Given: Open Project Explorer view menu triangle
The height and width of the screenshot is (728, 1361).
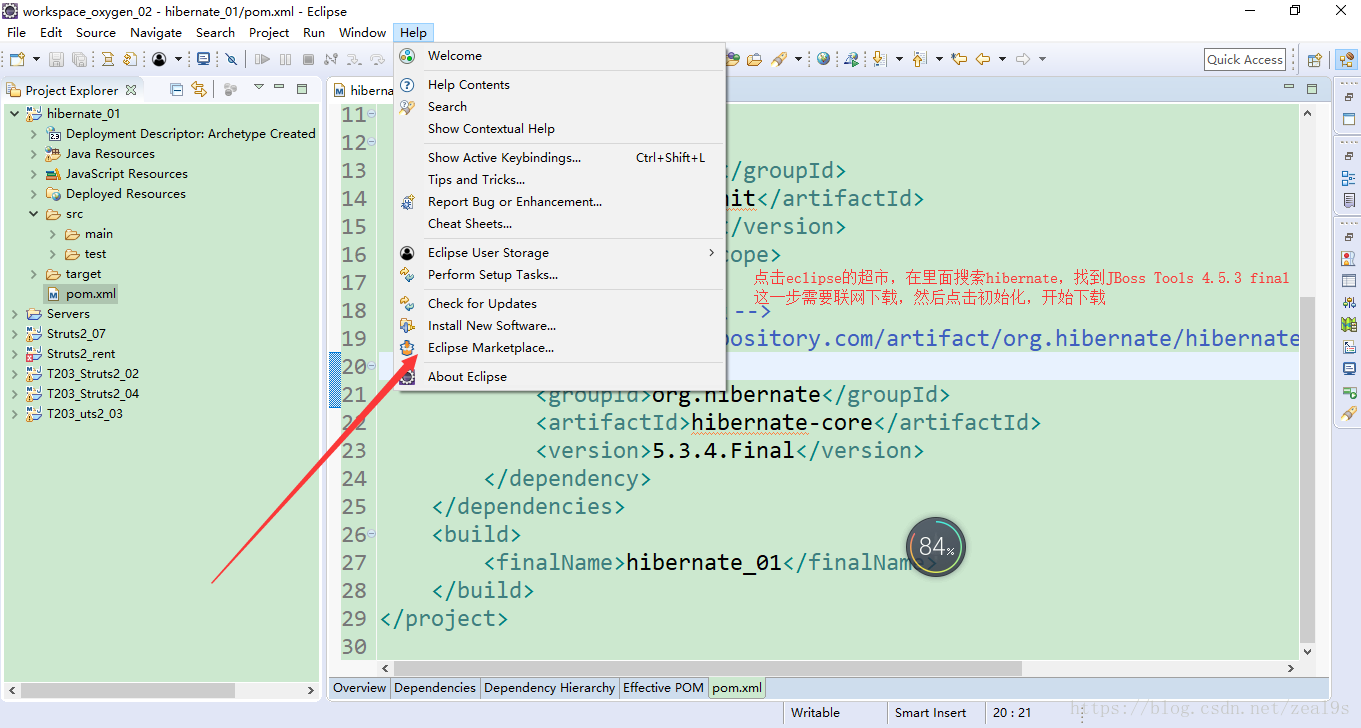Looking at the screenshot, I should point(259,88).
